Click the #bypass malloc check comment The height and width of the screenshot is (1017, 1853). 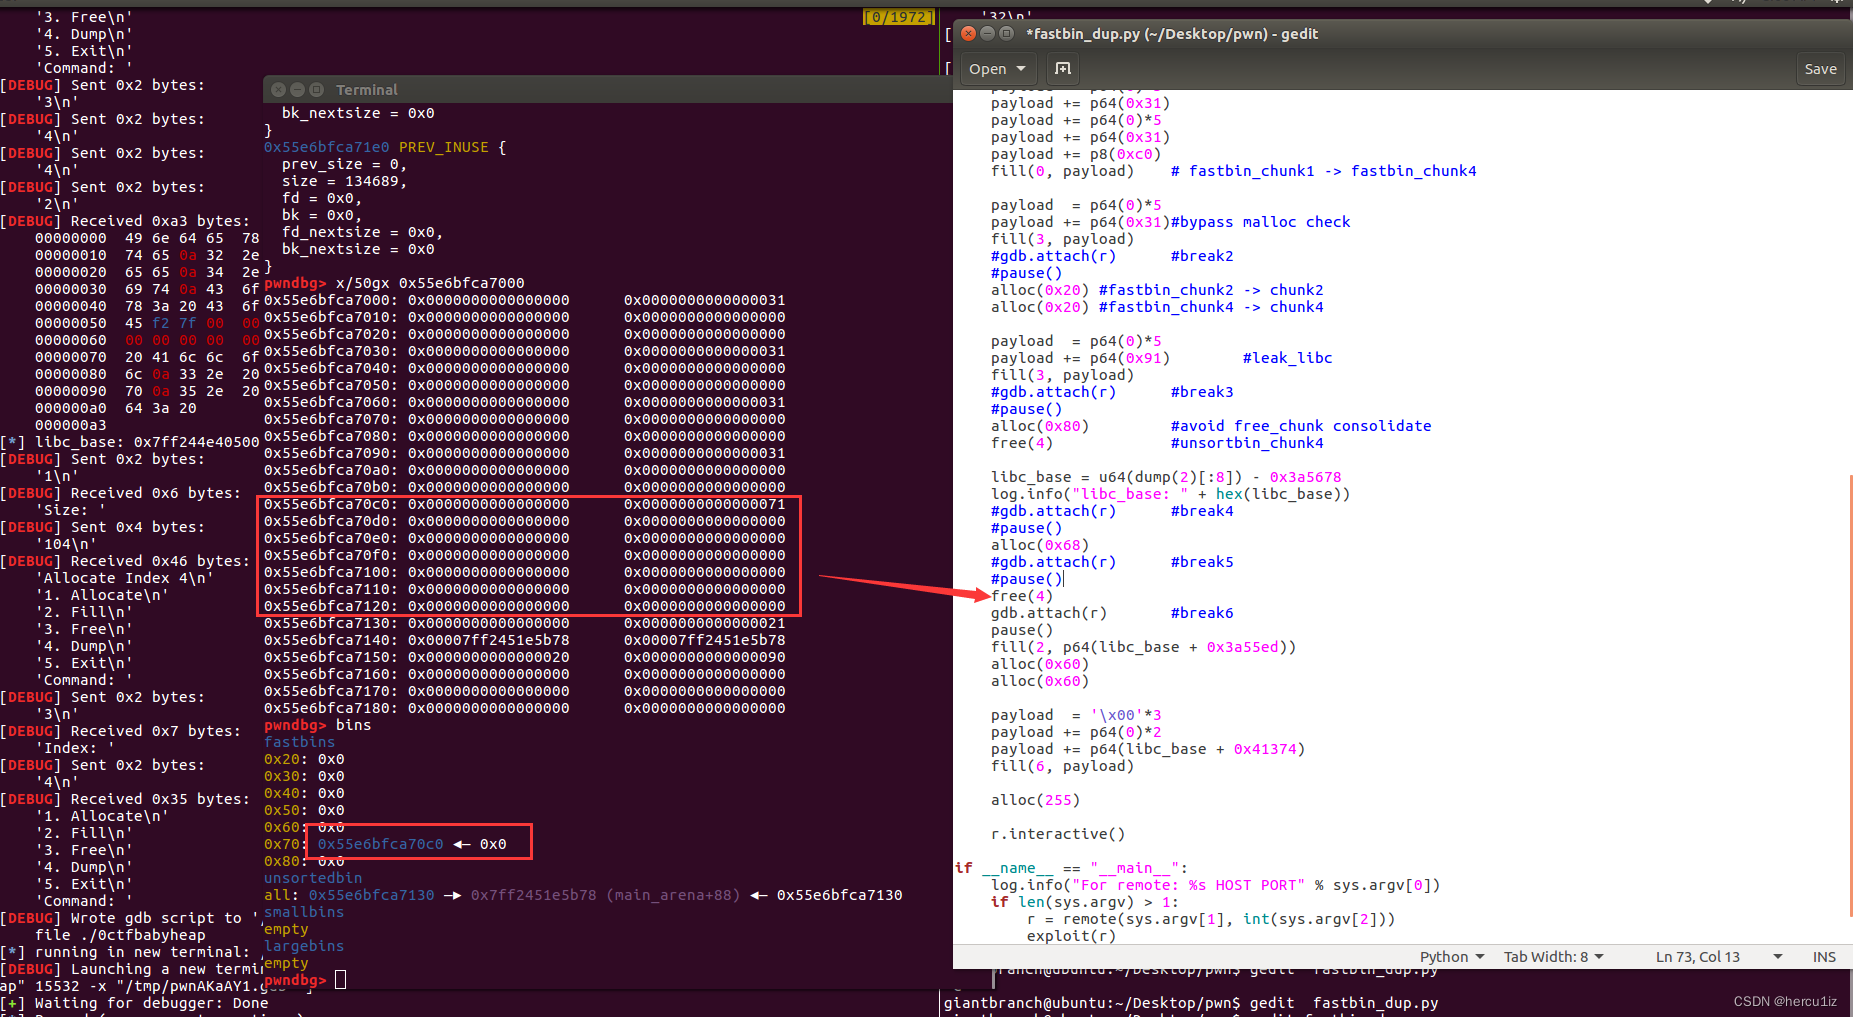(x=1260, y=222)
